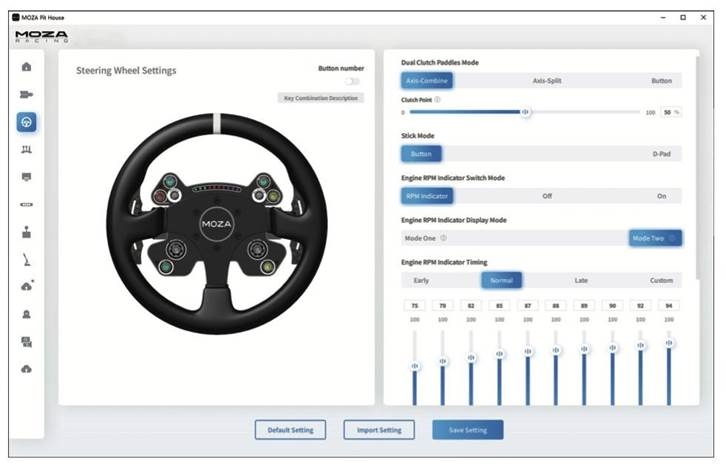The height and width of the screenshot is (465, 726).
Task: Choose Mode One display mode
Action: tap(420, 238)
